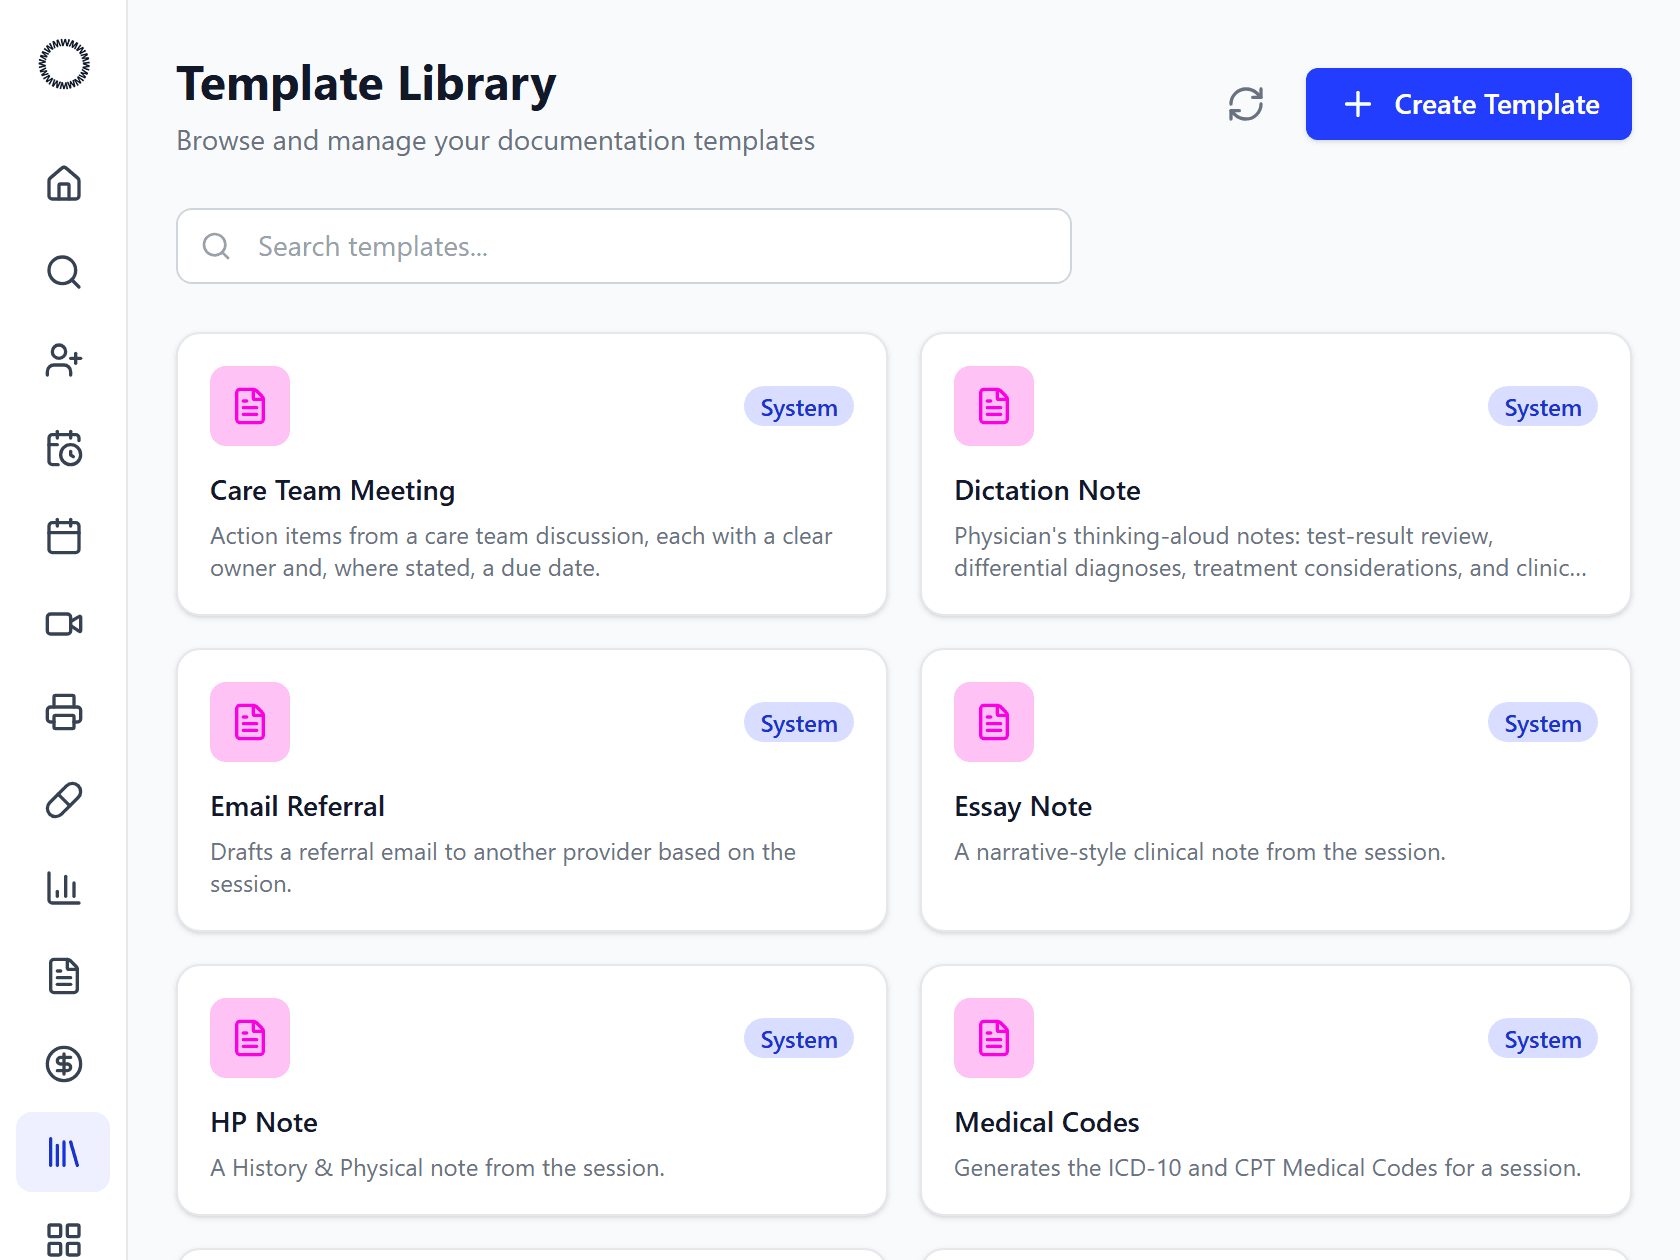Screen dimensions: 1680x1260
Task: Open add patient (user-plus) sidebar icon
Action: (64, 360)
